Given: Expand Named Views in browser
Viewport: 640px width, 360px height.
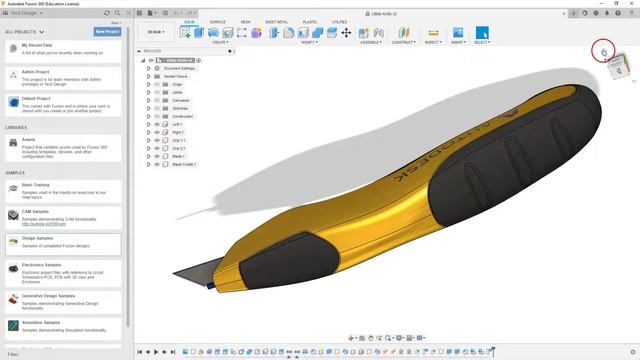Looking at the screenshot, I should [149, 76].
